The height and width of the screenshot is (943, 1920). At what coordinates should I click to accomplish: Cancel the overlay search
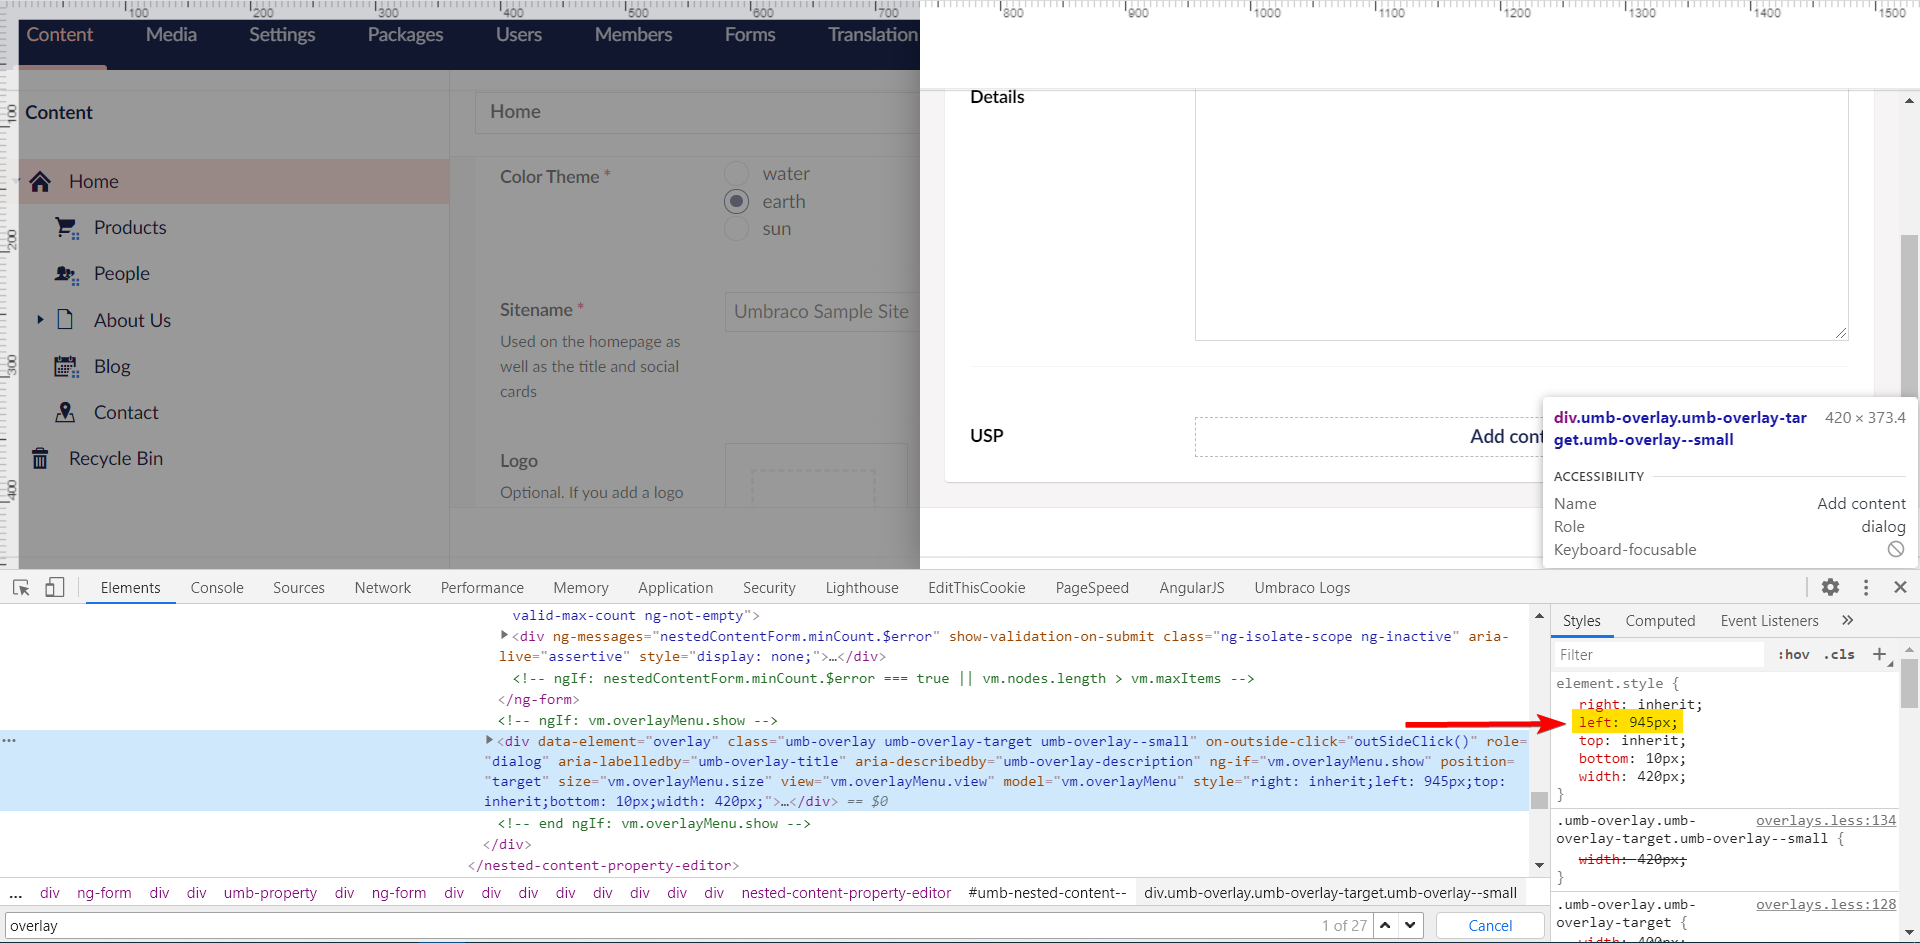pyautogui.click(x=1488, y=925)
